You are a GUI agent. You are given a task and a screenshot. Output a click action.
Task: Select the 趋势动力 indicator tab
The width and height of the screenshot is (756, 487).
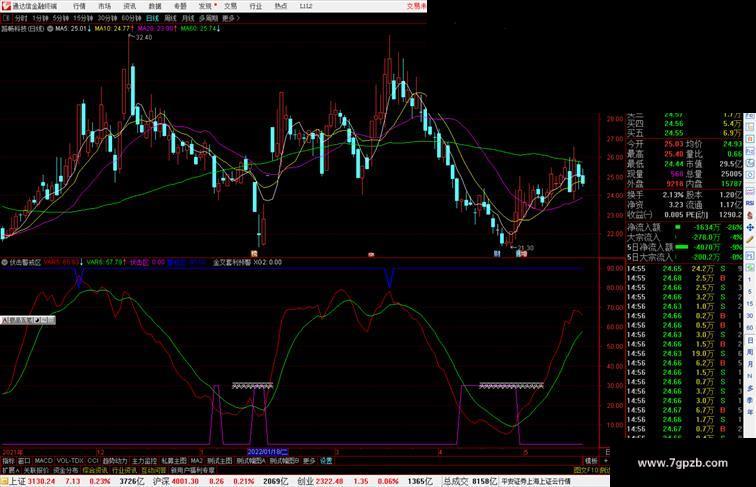tap(115, 461)
